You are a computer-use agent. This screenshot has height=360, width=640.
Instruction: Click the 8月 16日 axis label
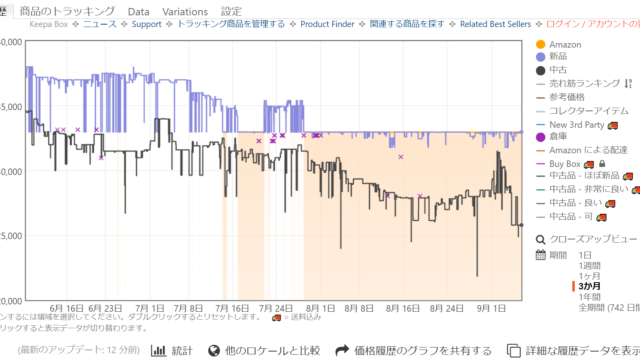coord(402,309)
